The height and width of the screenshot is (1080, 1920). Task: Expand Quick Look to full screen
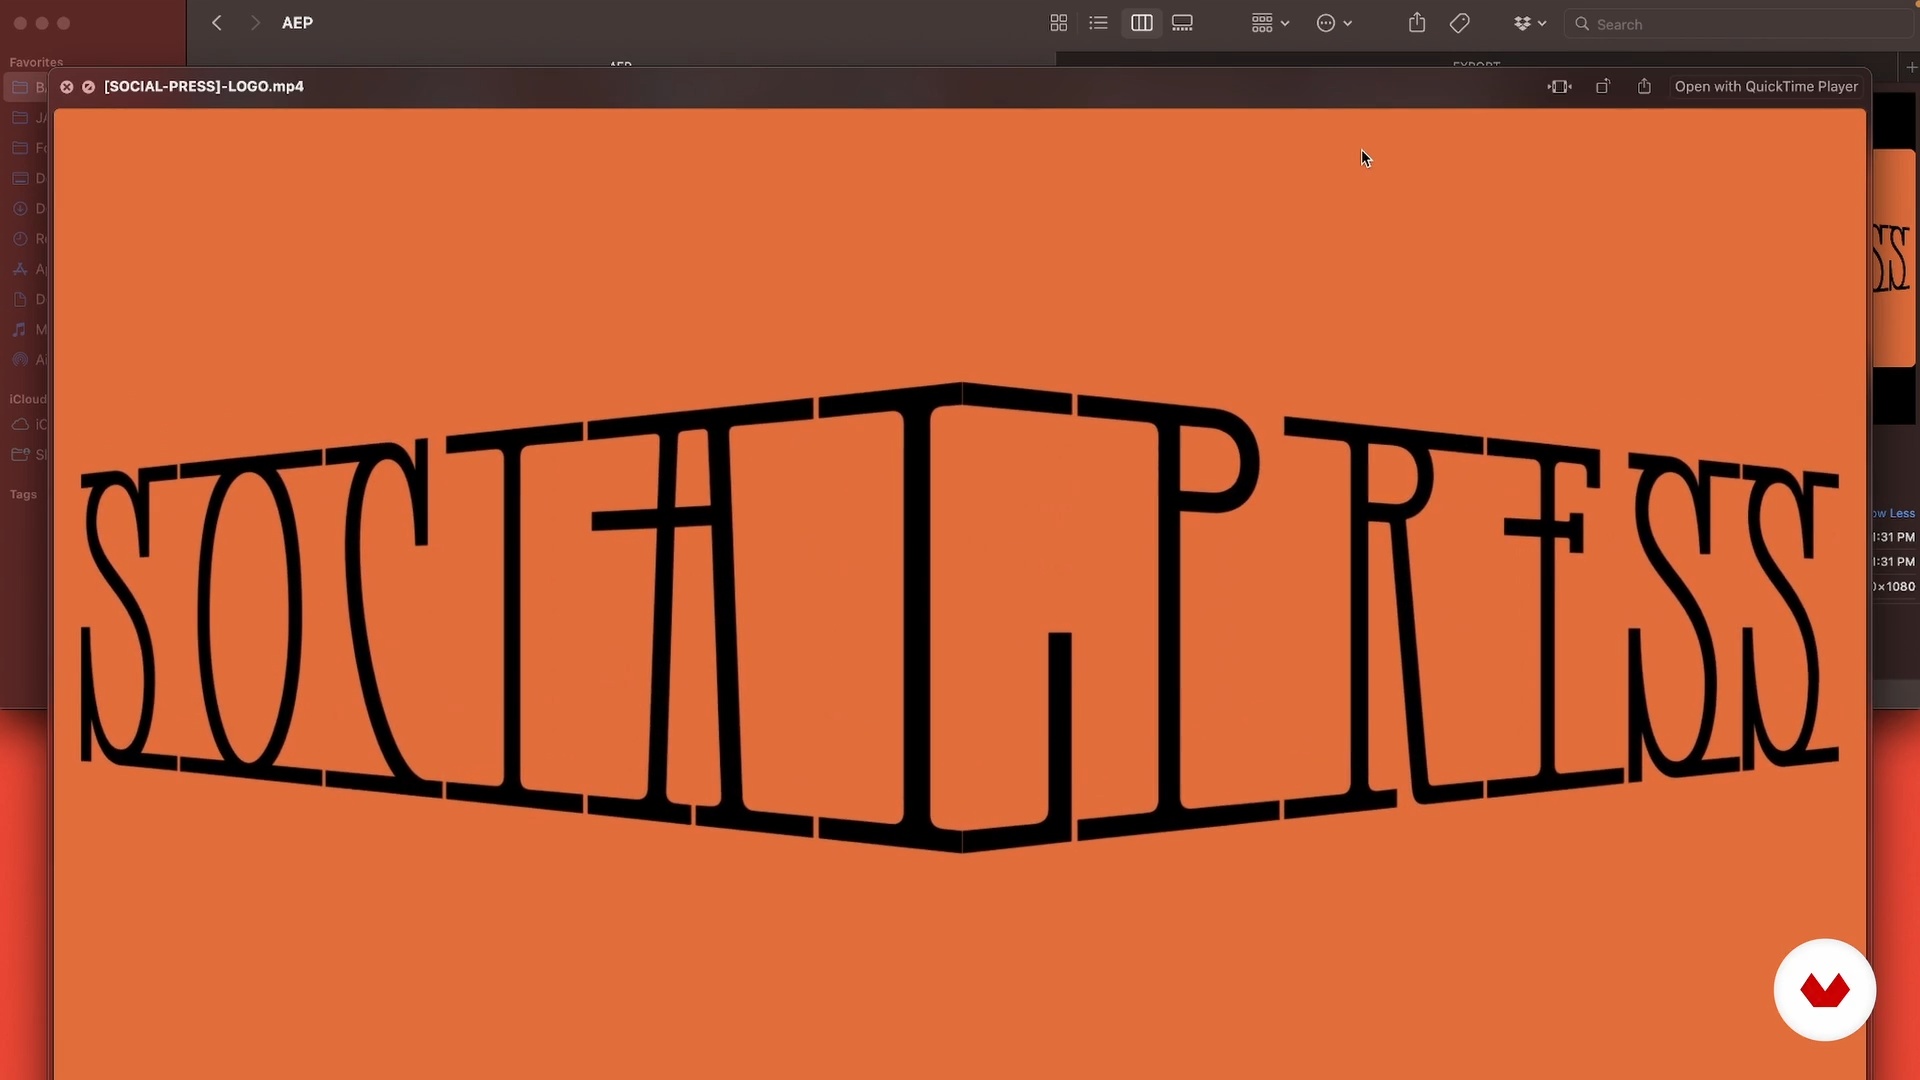[x=89, y=87]
